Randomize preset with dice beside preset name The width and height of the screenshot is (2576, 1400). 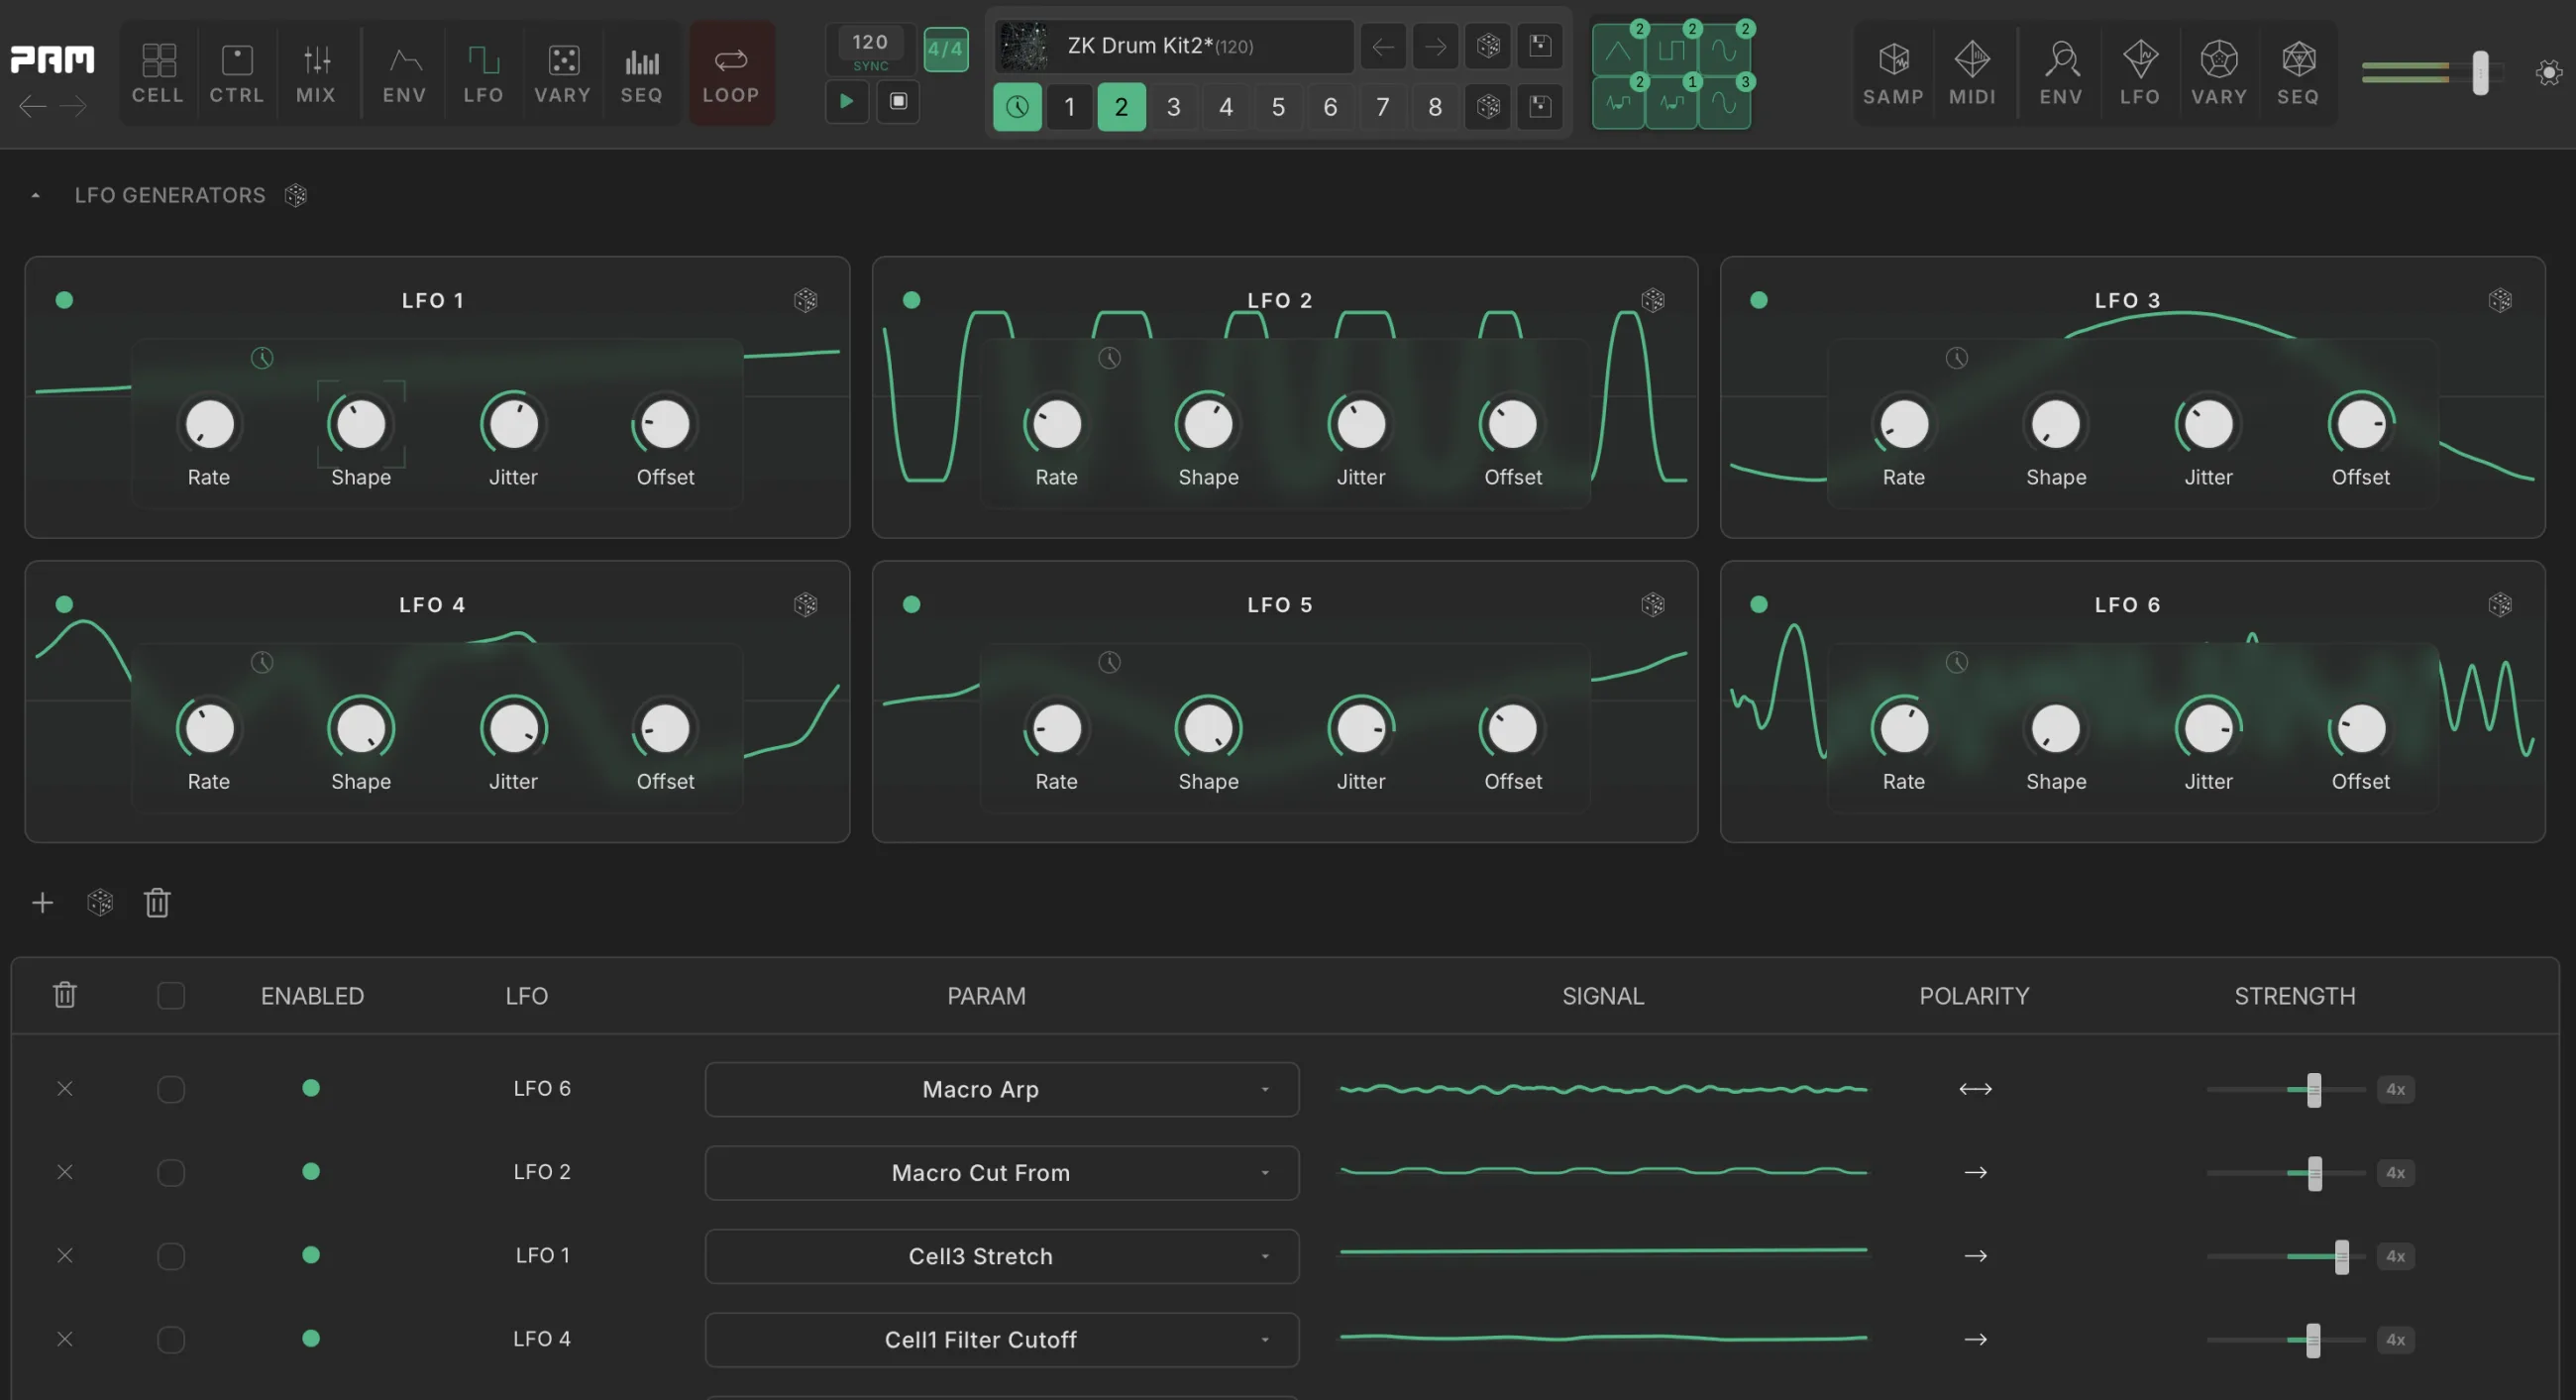[1488, 46]
